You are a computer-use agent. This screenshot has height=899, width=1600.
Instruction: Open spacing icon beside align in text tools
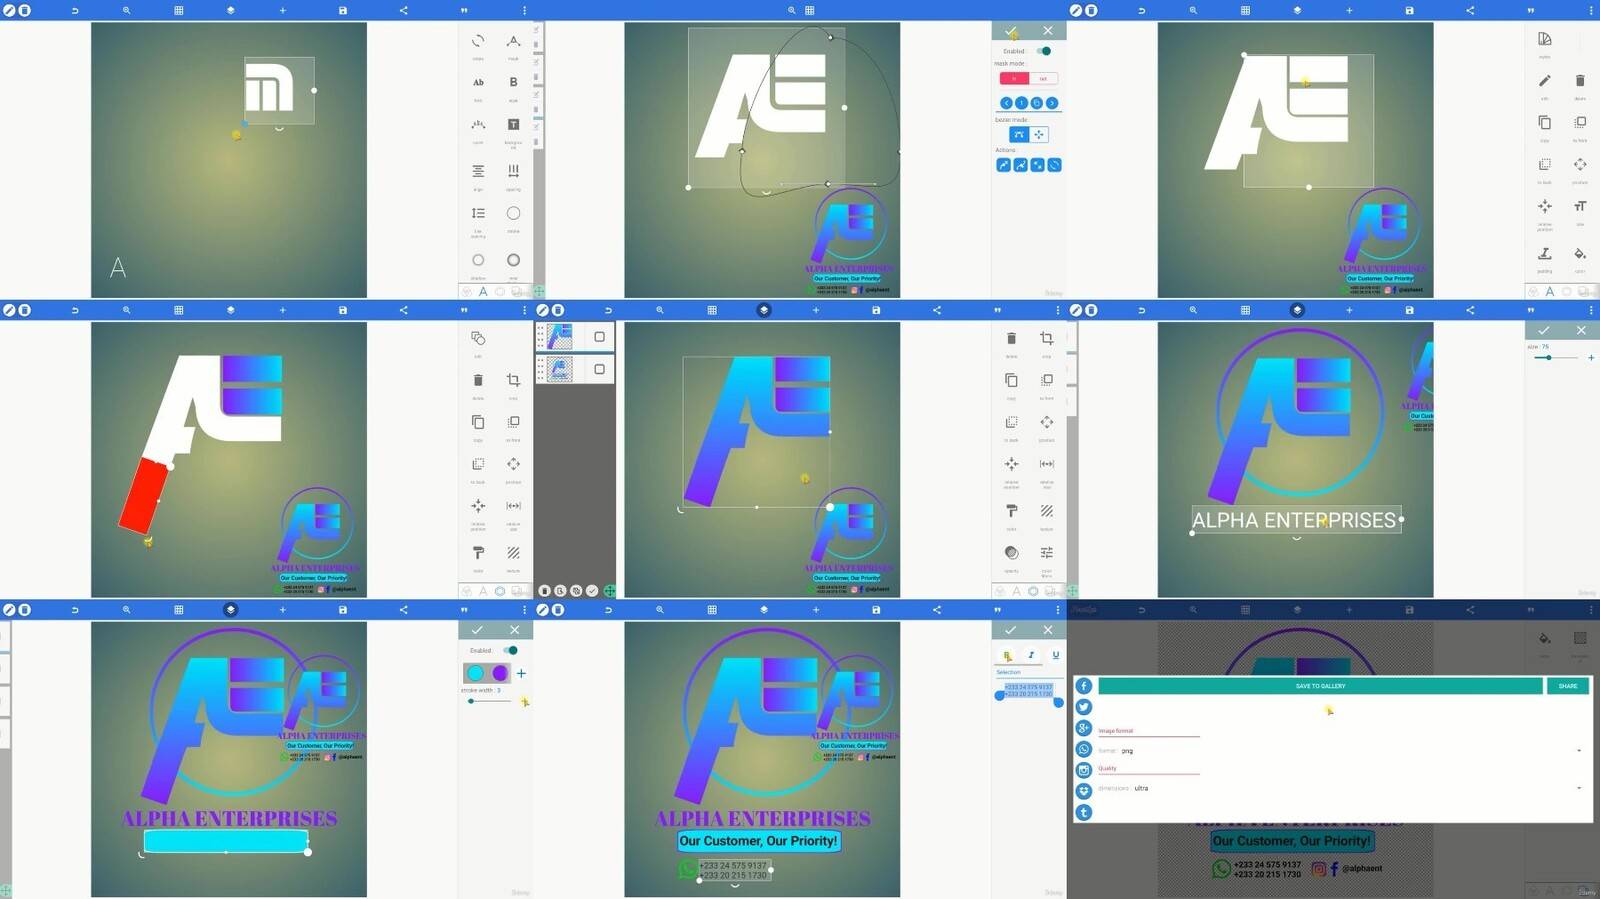coord(513,171)
